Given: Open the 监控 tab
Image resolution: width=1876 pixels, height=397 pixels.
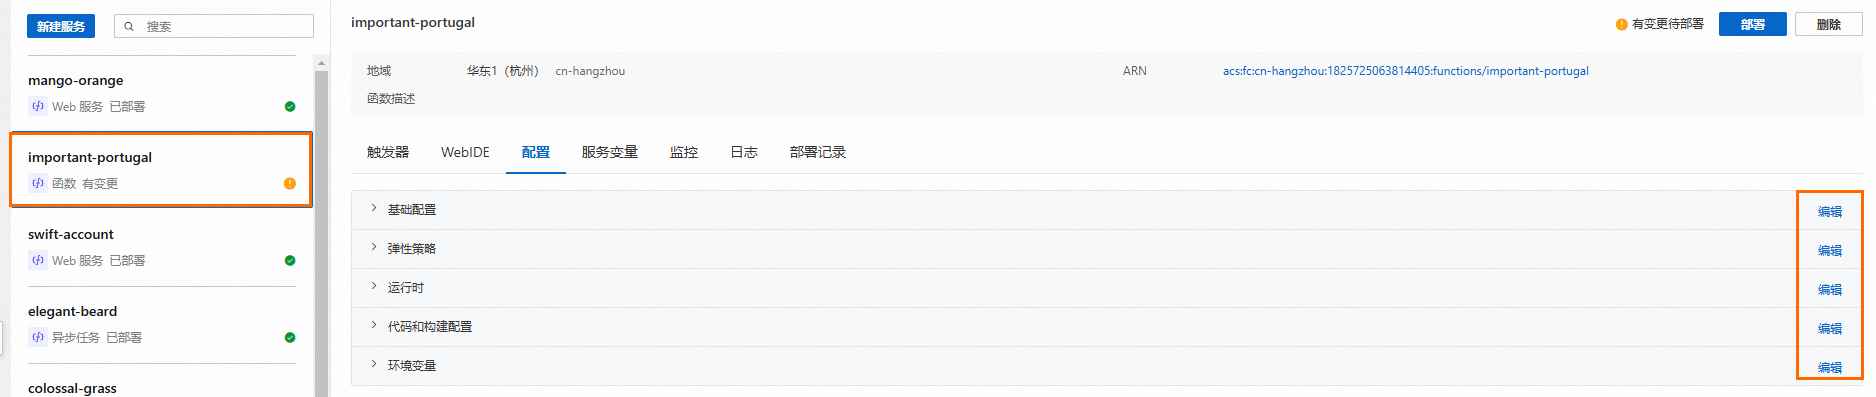Looking at the screenshot, I should pos(684,152).
